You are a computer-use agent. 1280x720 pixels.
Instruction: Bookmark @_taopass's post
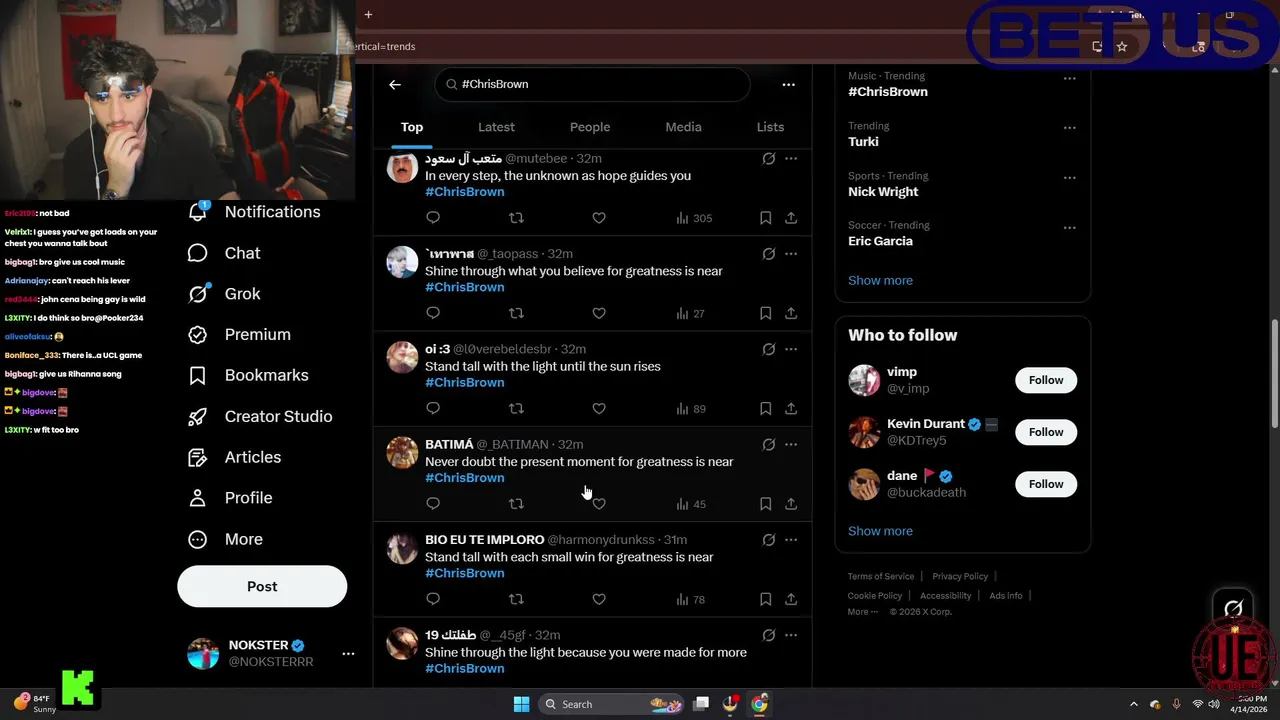coord(765,313)
